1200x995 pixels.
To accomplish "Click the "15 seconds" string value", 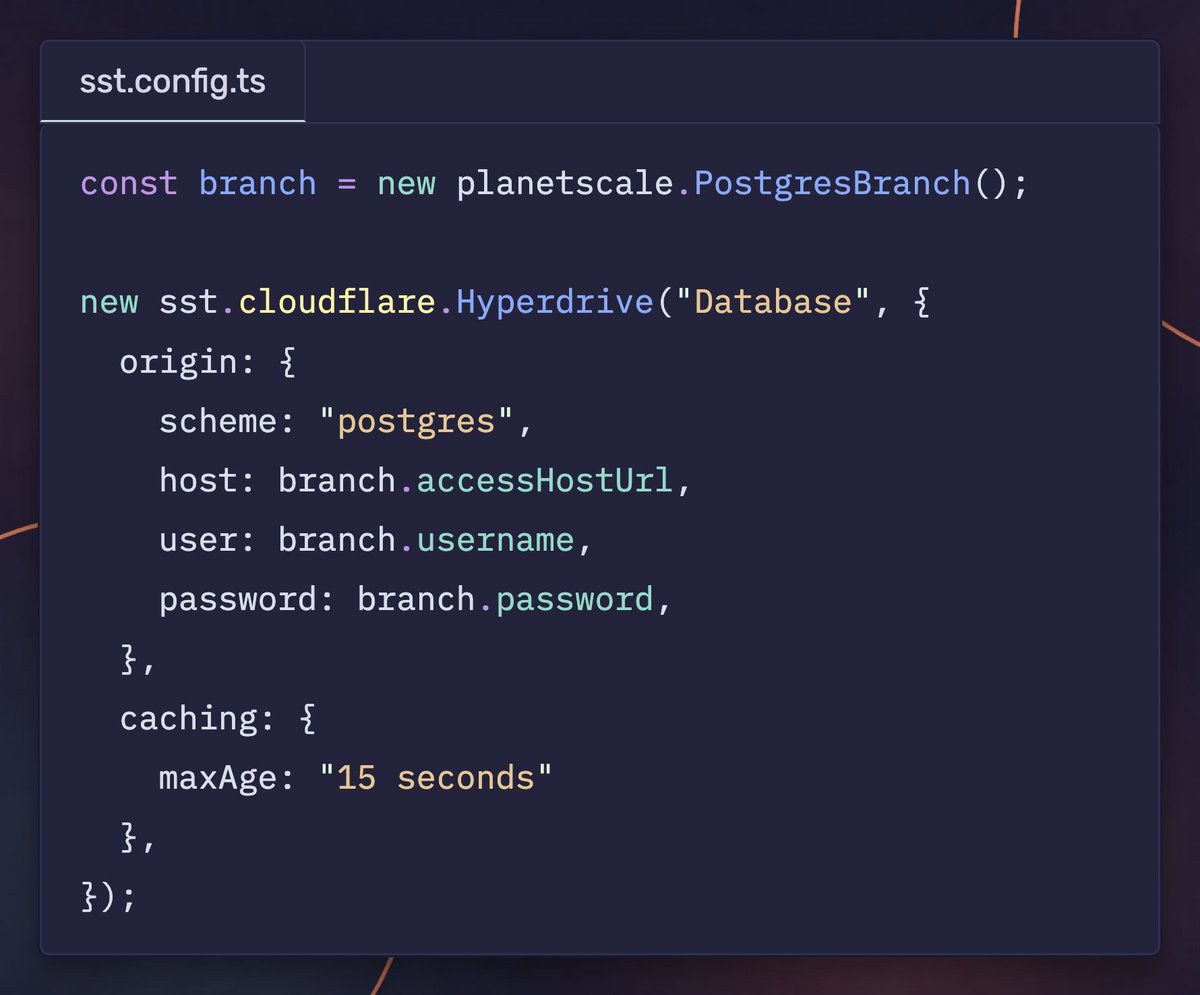I will coord(436,778).
